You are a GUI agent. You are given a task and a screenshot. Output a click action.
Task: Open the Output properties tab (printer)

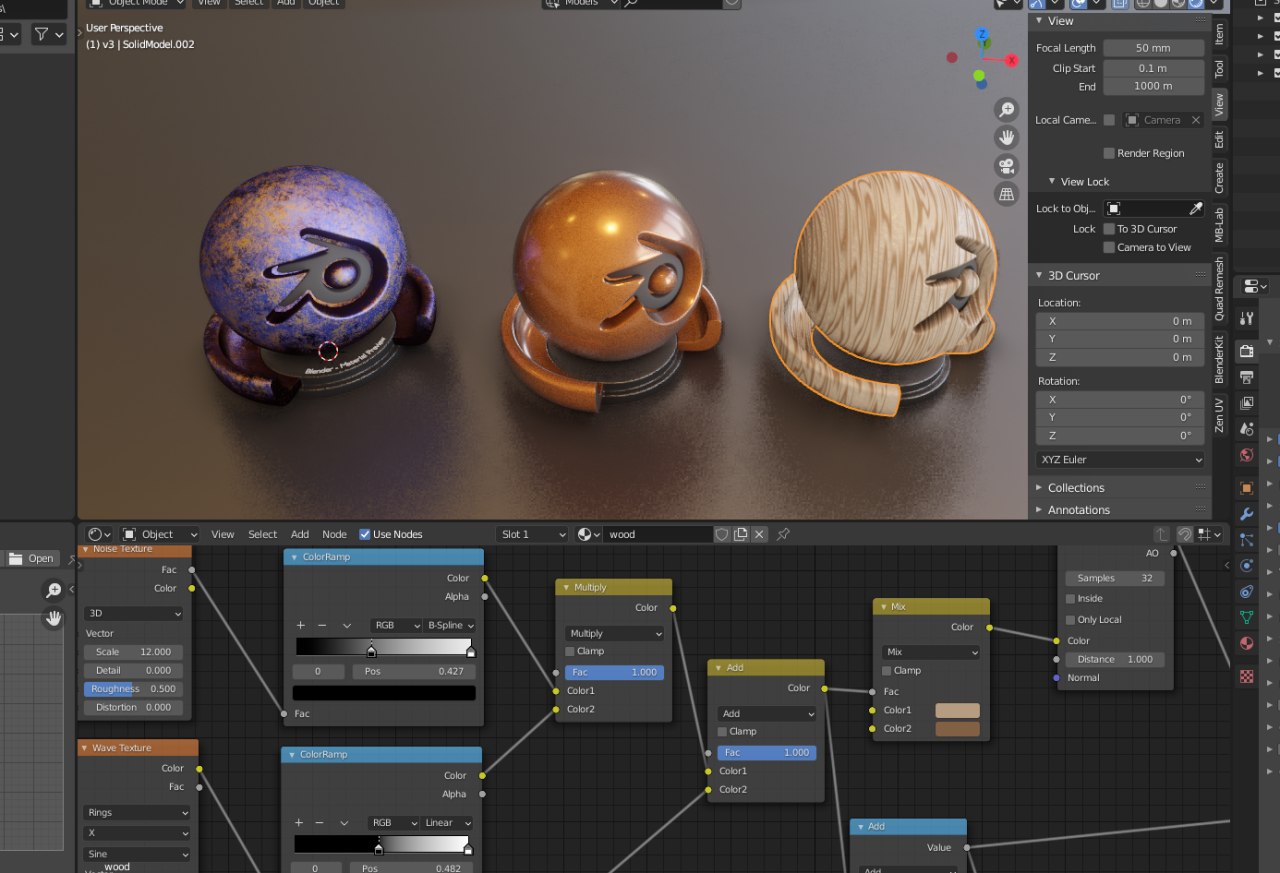click(x=1246, y=377)
